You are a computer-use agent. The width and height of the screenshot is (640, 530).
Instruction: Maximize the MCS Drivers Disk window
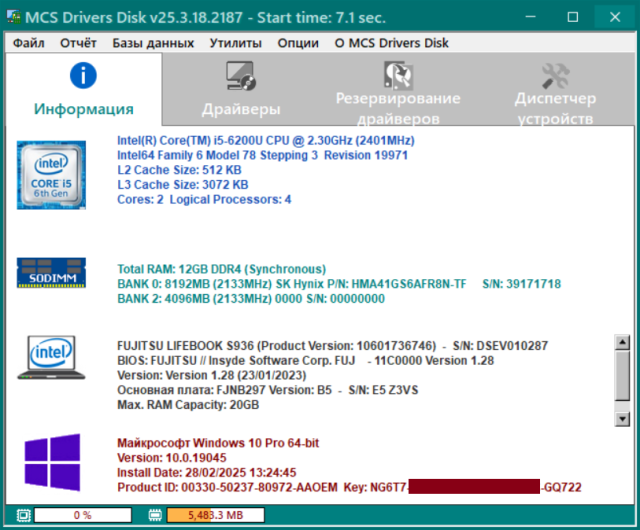tap(573, 17)
